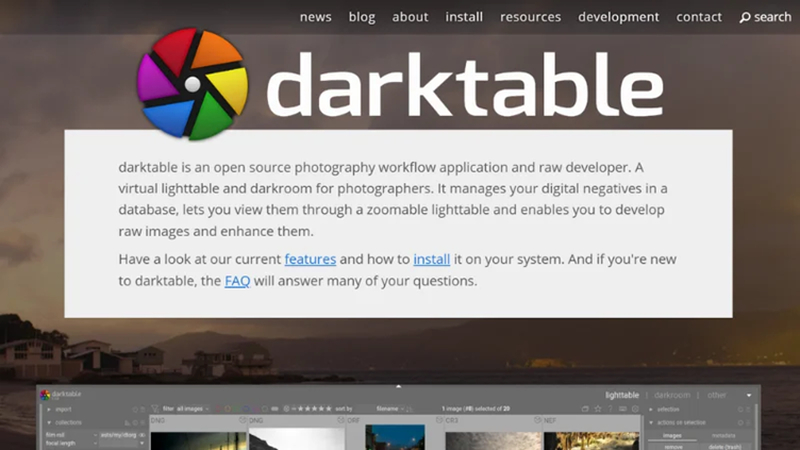Click the star rating filter
The image size is (800, 450).
315,409
